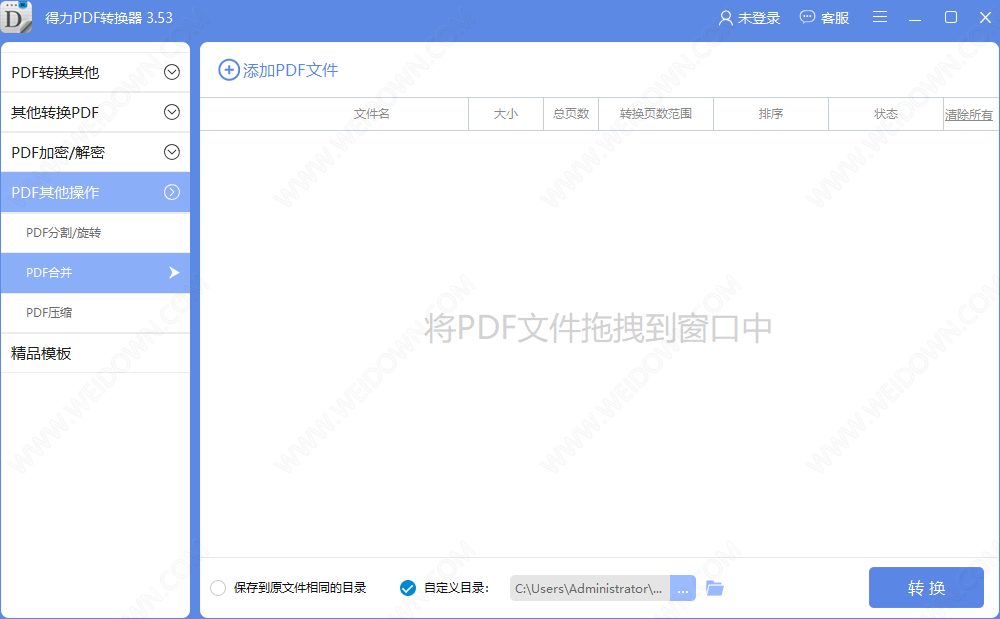The image size is (1000, 619).
Task: Click the arrow icon on PDF合并 row
Action: 173,273
